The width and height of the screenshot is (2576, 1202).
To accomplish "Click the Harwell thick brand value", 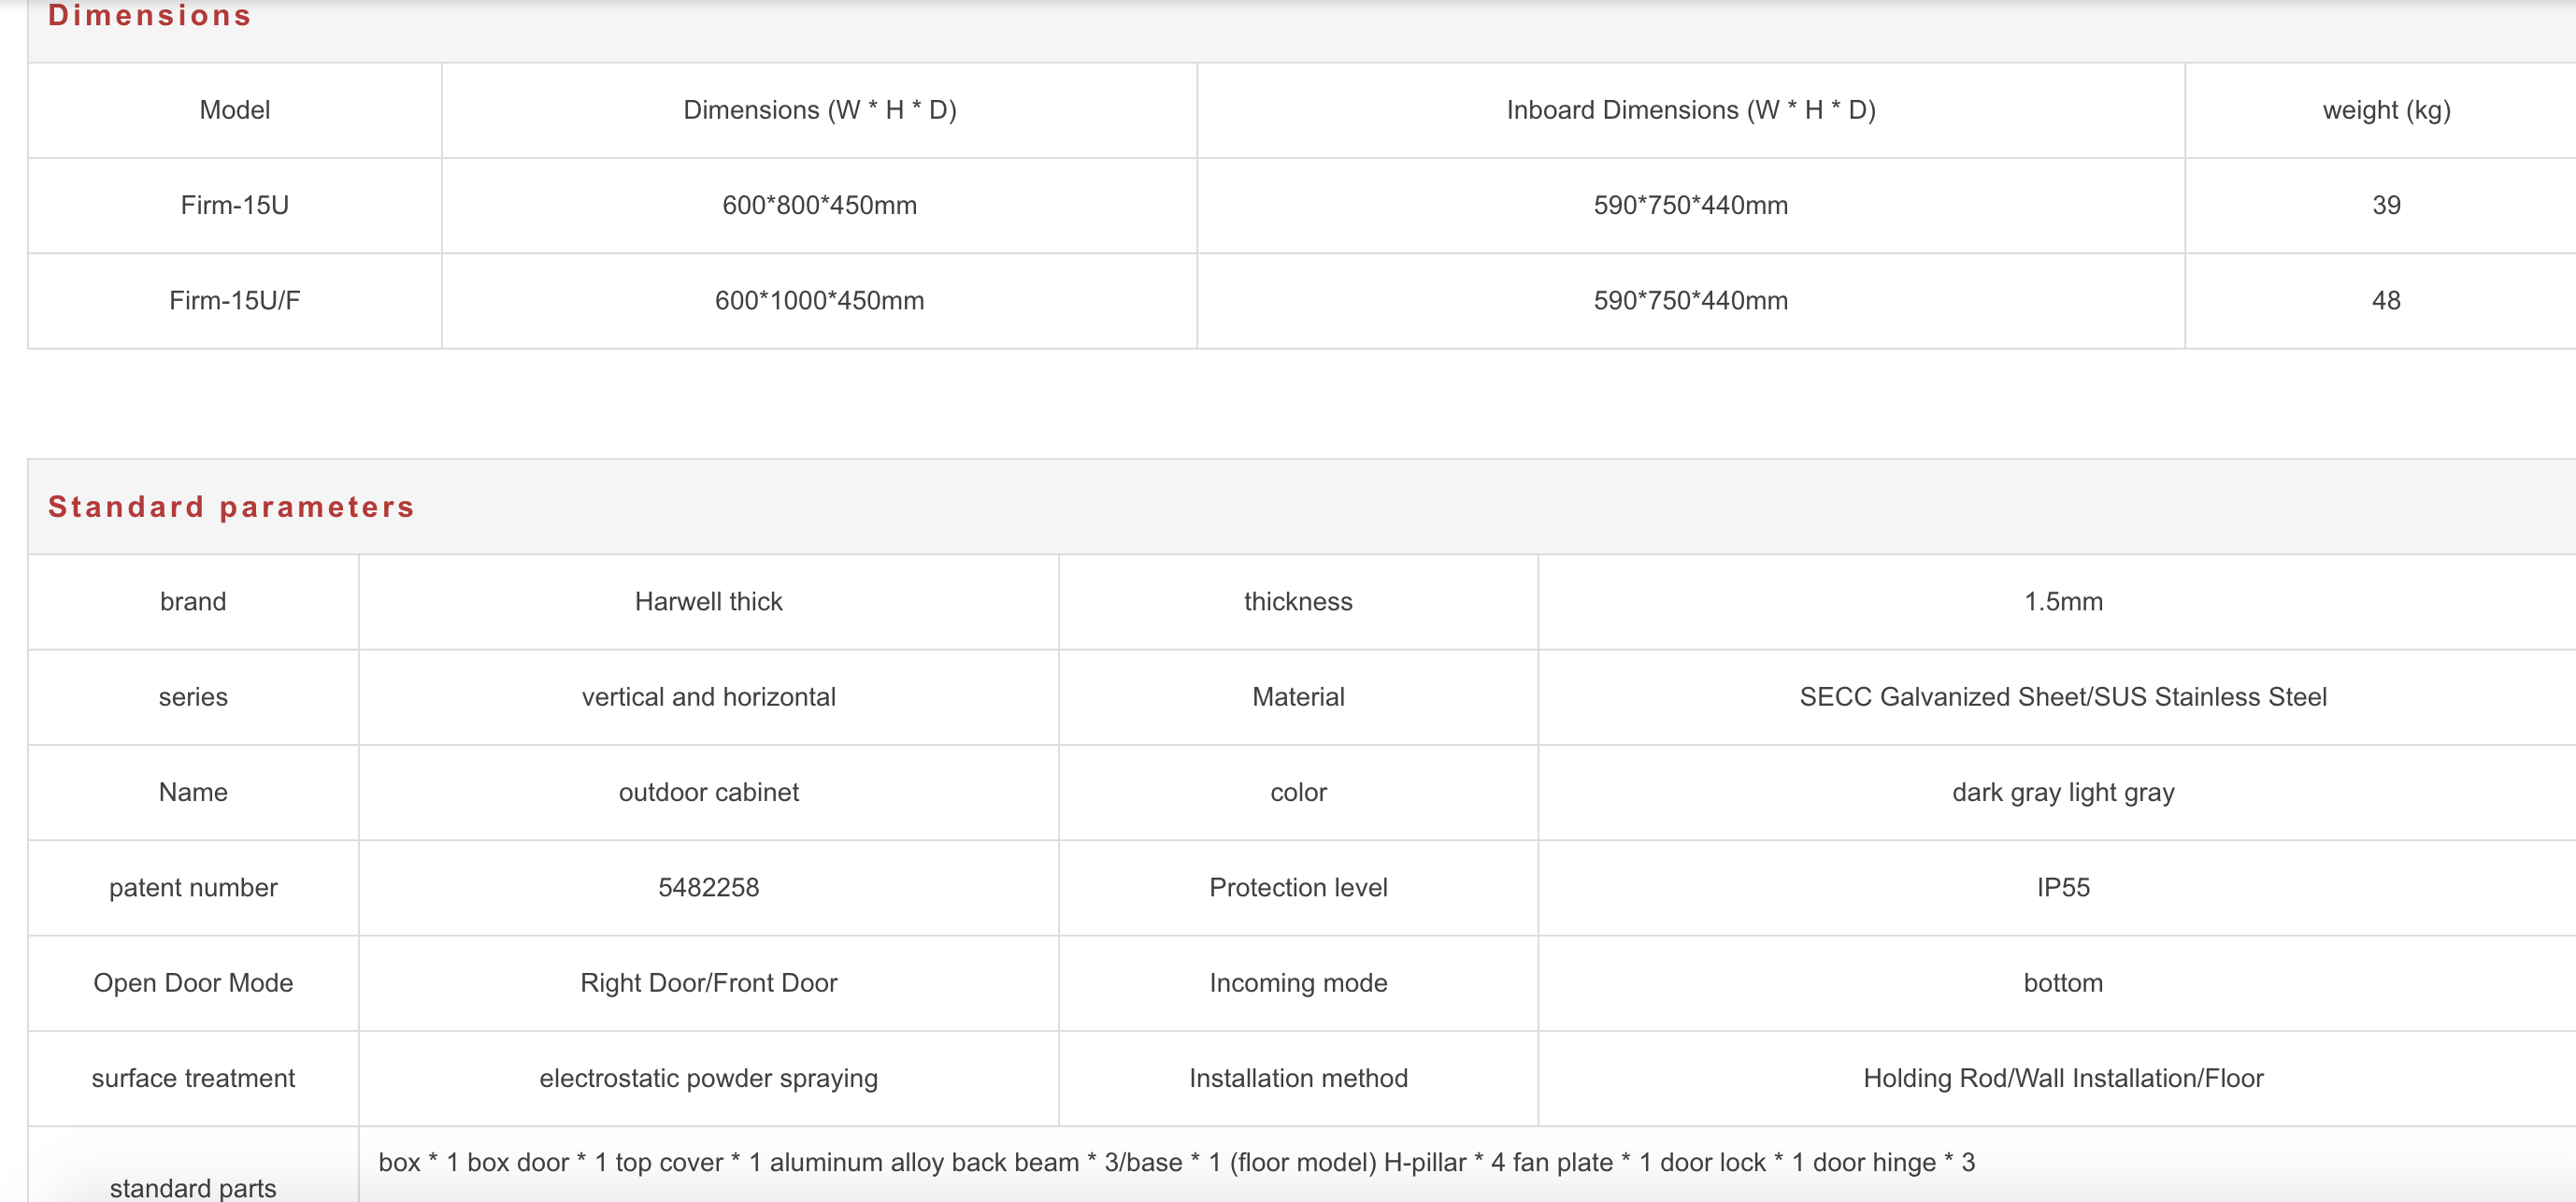I will [708, 601].
